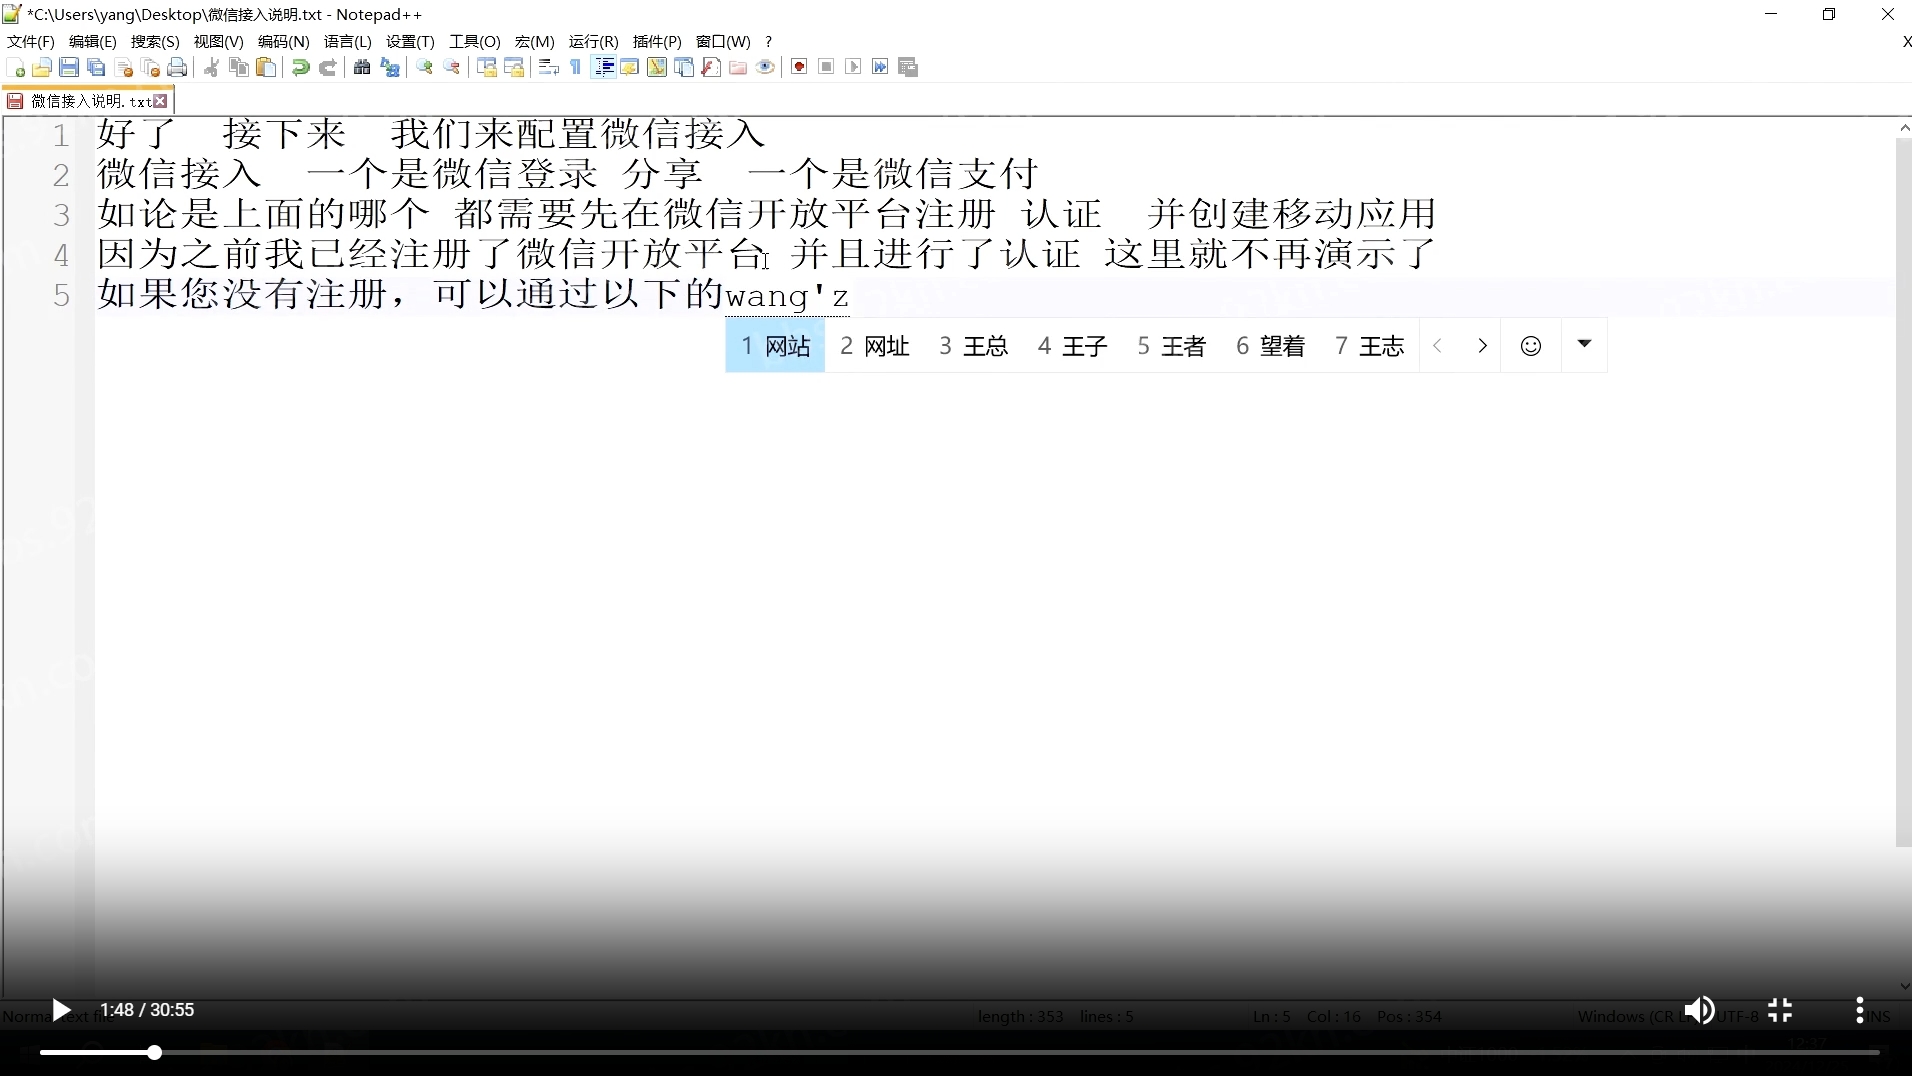Open the 窗口(W) menu
Screen dimensions: 1912x1076
723,41
